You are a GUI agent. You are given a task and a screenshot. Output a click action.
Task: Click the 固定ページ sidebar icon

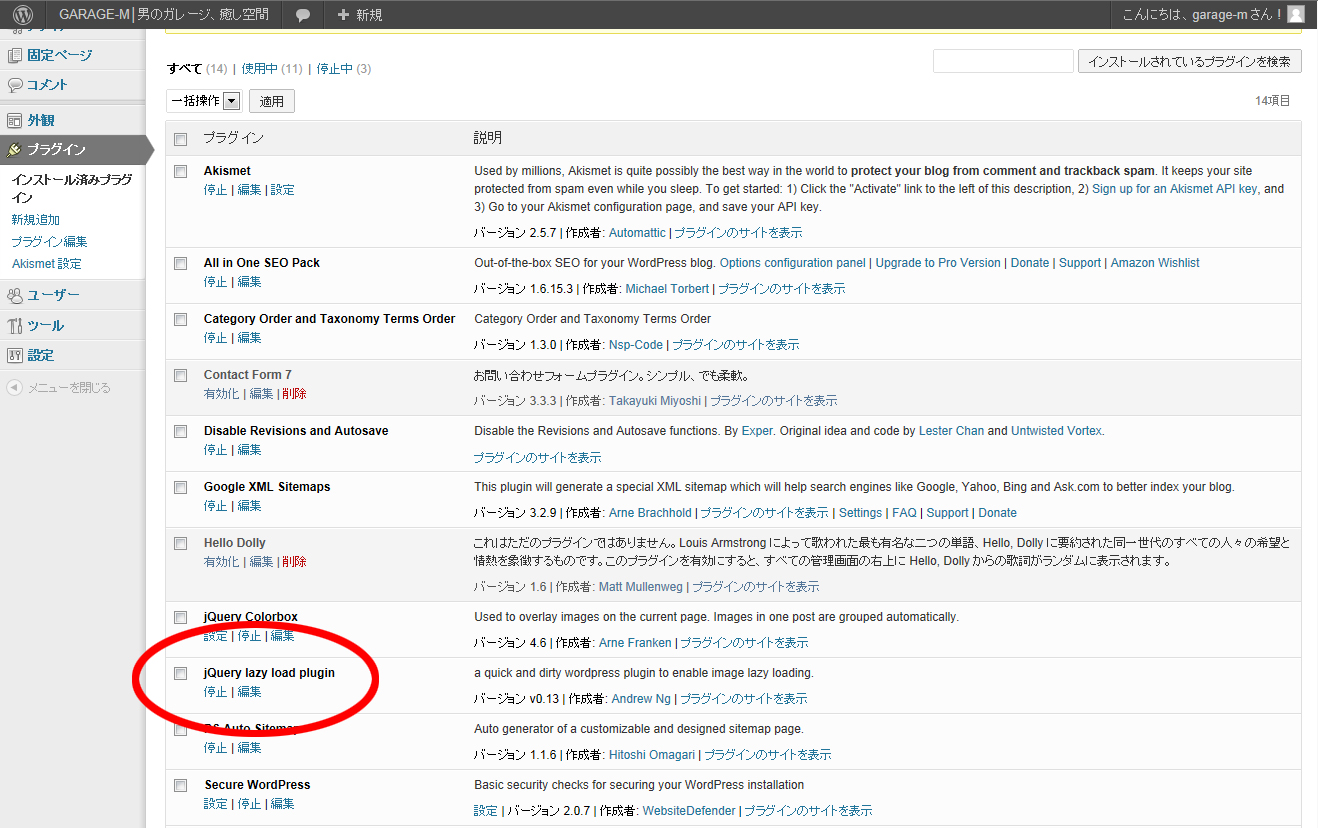pyautogui.click(x=15, y=55)
